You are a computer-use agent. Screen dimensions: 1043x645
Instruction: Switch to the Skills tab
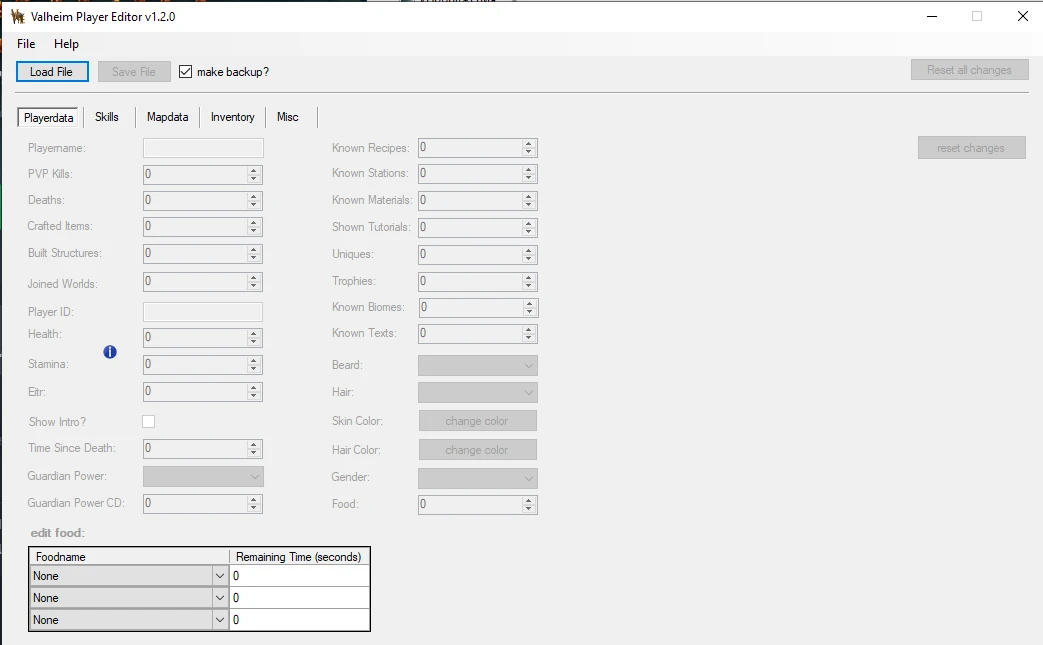pyautogui.click(x=107, y=117)
